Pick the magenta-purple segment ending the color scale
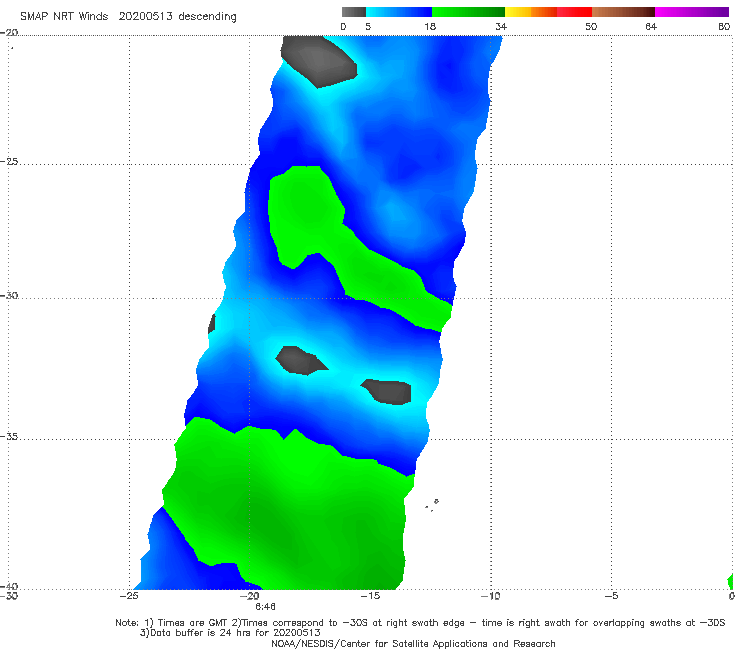Screen dimensions: 740x650 pyautogui.click(x=692, y=12)
